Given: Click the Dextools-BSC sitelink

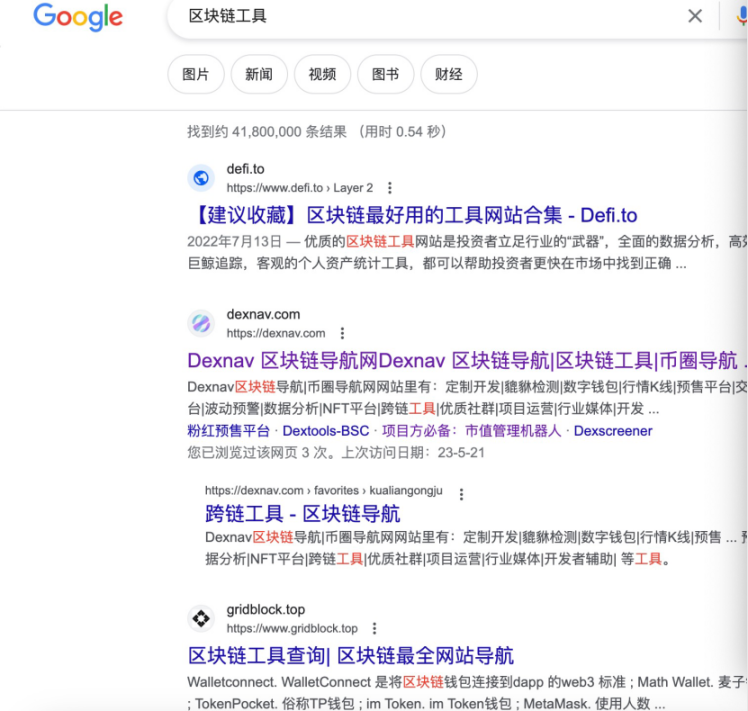Looking at the screenshot, I should pos(326,431).
